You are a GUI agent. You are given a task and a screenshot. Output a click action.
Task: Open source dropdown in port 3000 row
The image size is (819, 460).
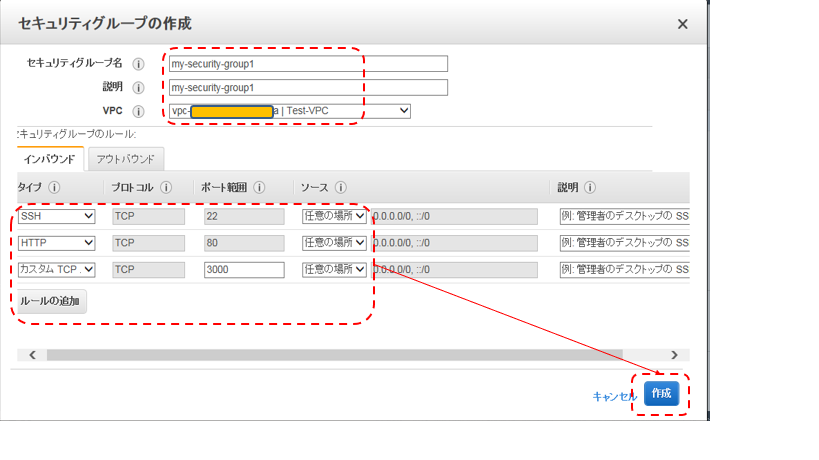334,269
